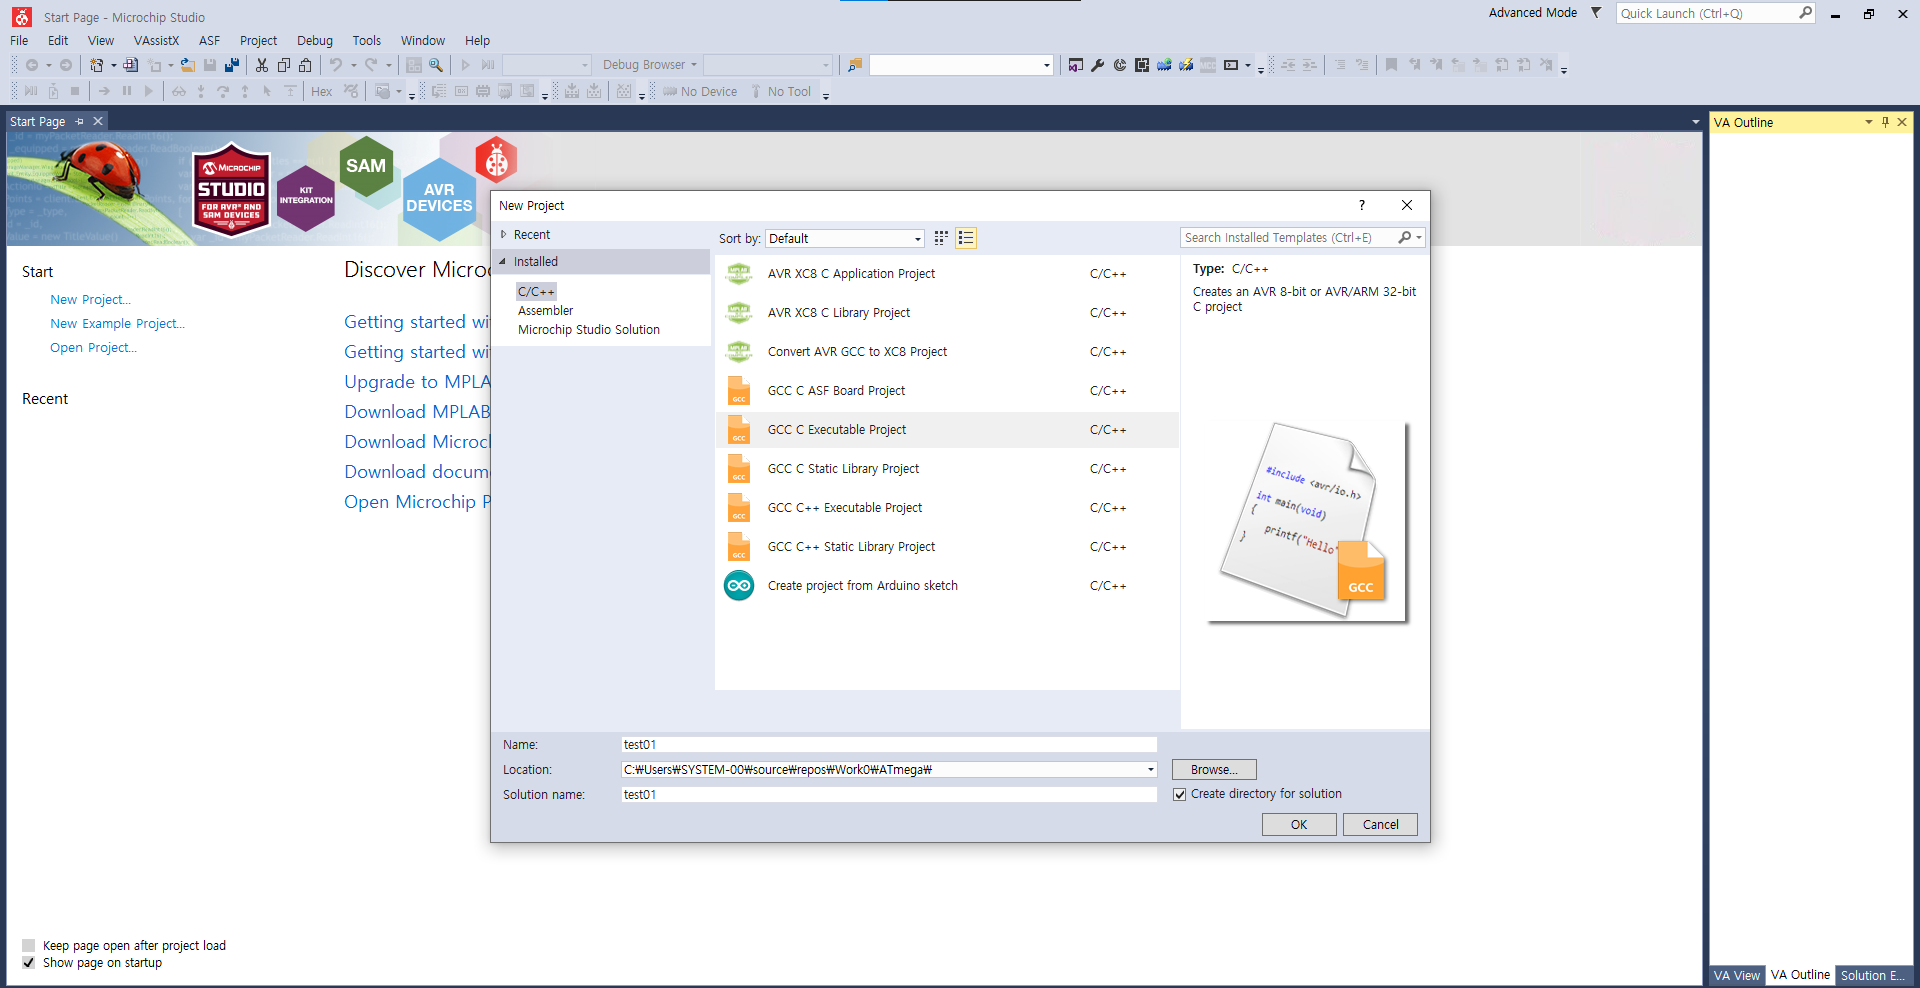Click the Search Installed Templates field
This screenshot has width=1920, height=988.
1288,238
